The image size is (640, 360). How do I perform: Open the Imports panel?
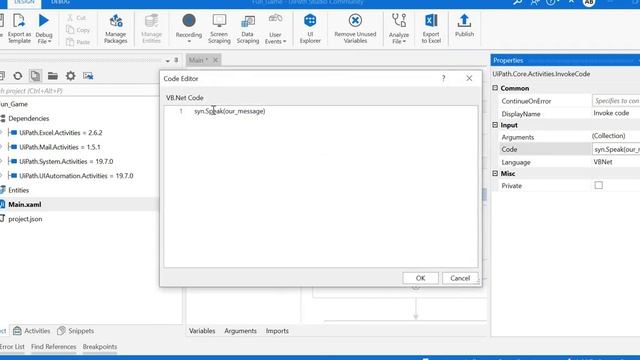(x=277, y=331)
